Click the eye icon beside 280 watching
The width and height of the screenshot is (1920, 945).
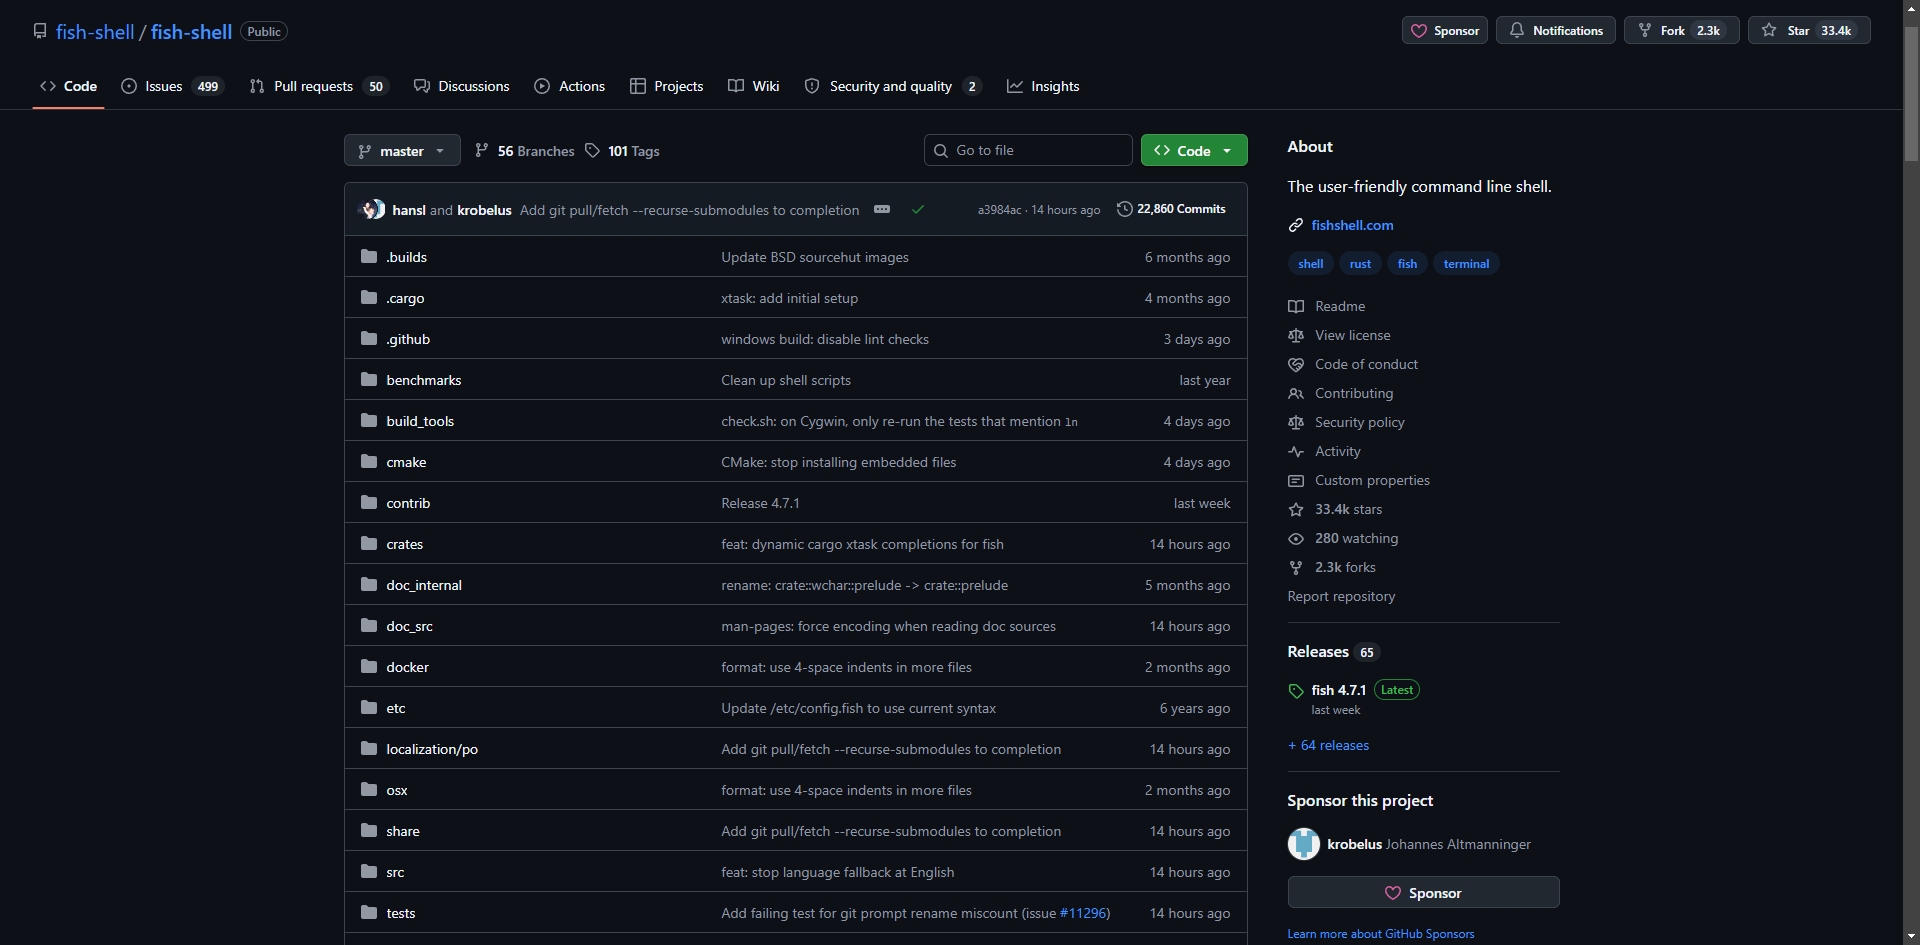pos(1296,538)
